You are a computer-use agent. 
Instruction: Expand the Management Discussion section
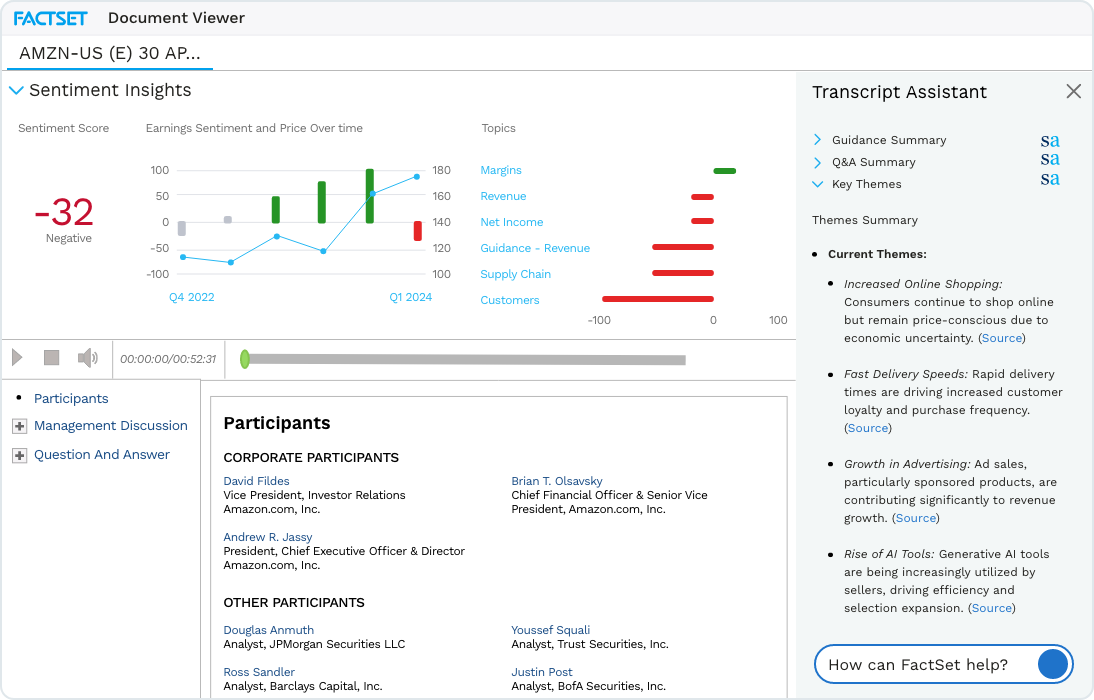pos(18,426)
